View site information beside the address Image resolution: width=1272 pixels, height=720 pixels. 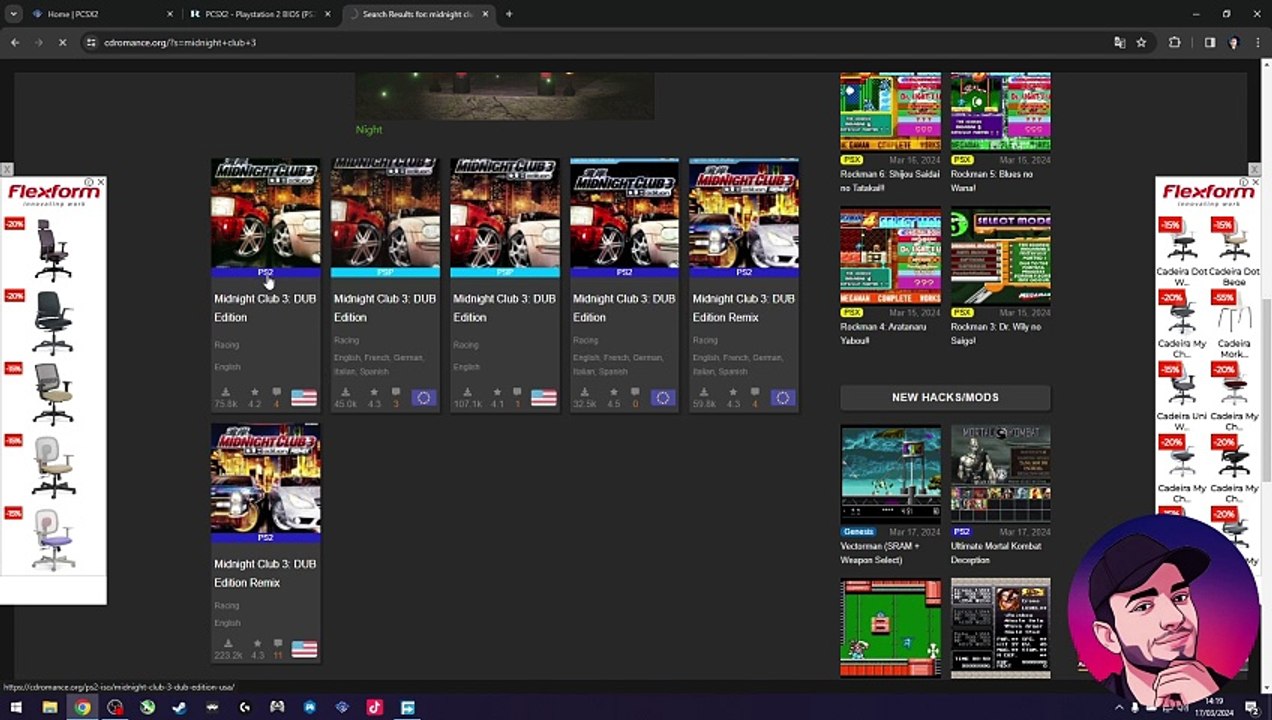91,43
